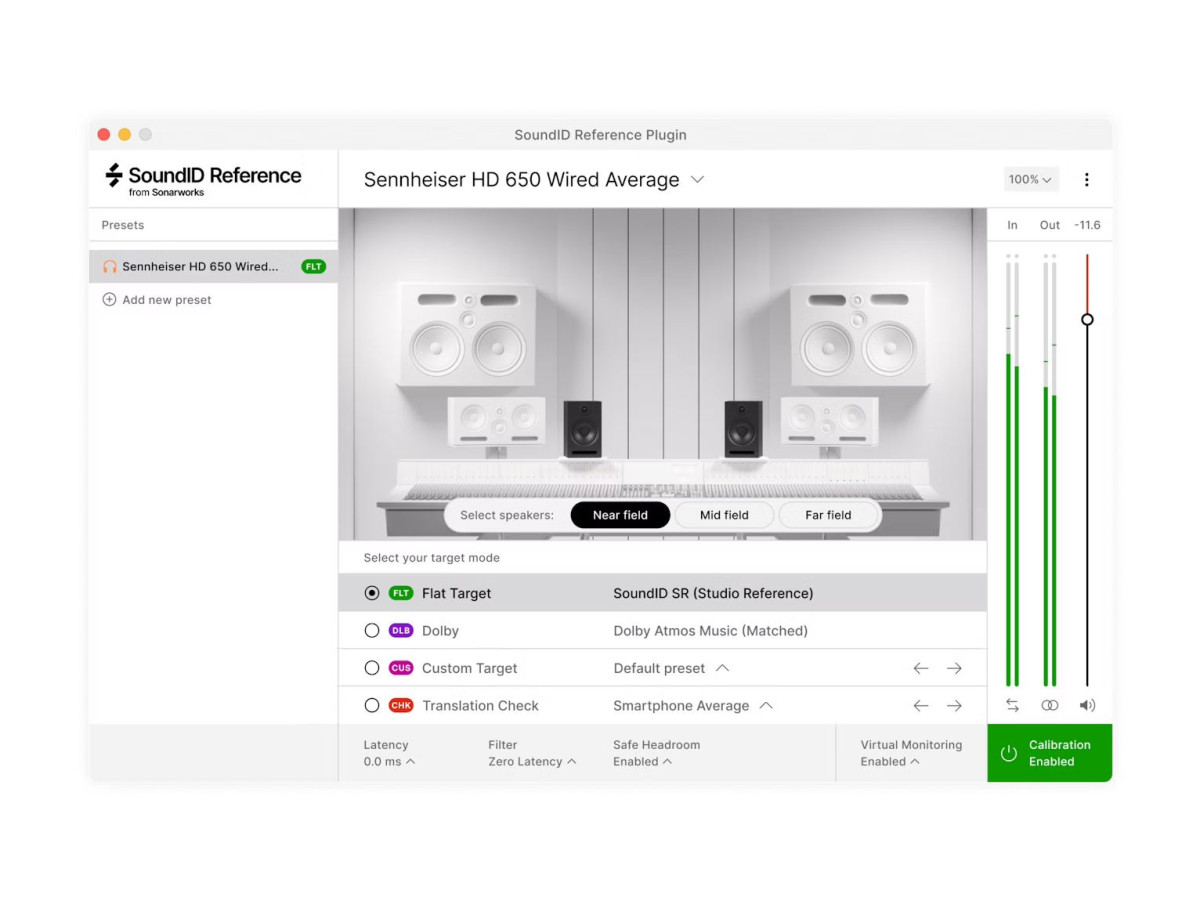Click the left black near-field speaker
Screen dimensions: 1200x901
[x=582, y=429]
